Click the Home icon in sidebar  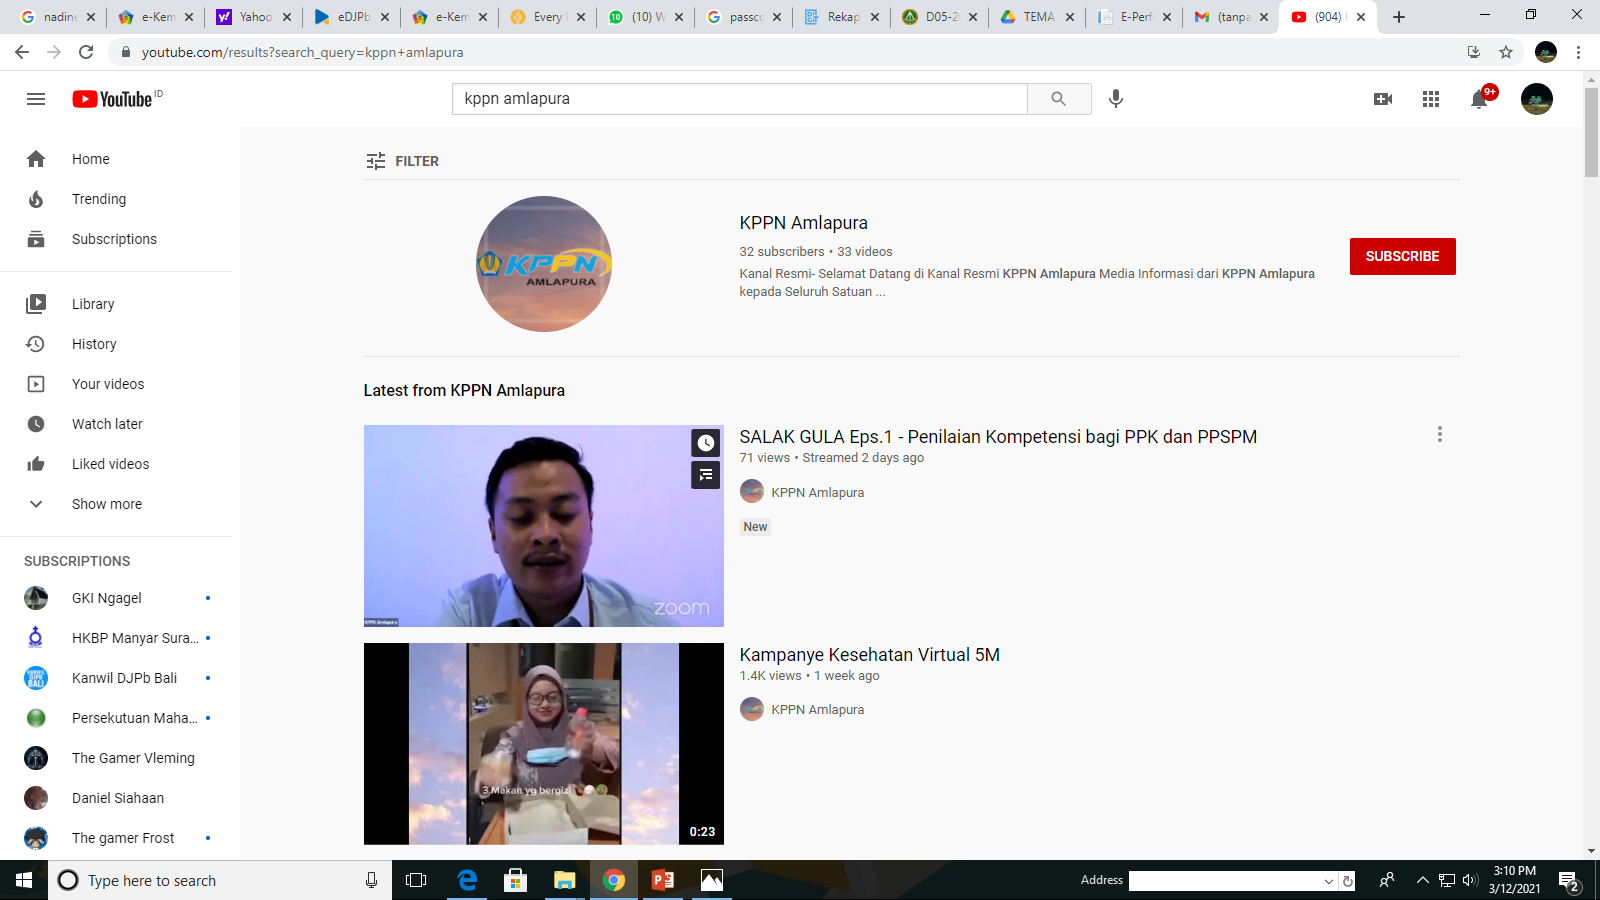36,159
